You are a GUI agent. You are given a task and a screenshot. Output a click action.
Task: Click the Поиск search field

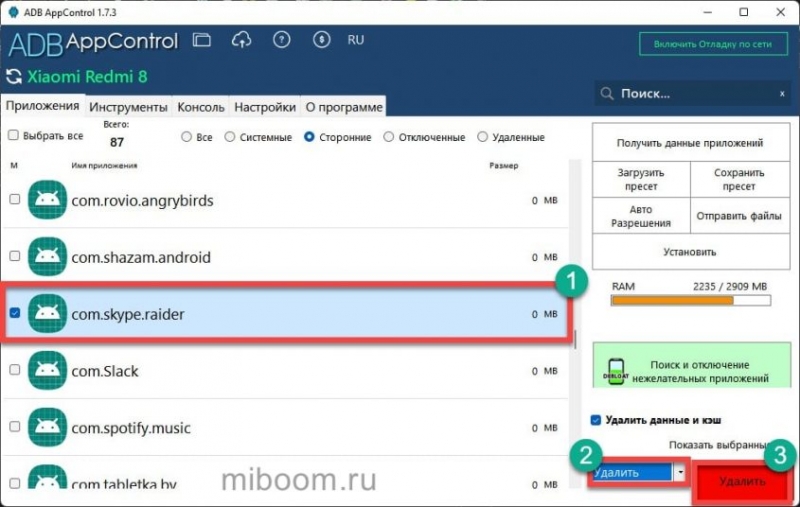[692, 94]
